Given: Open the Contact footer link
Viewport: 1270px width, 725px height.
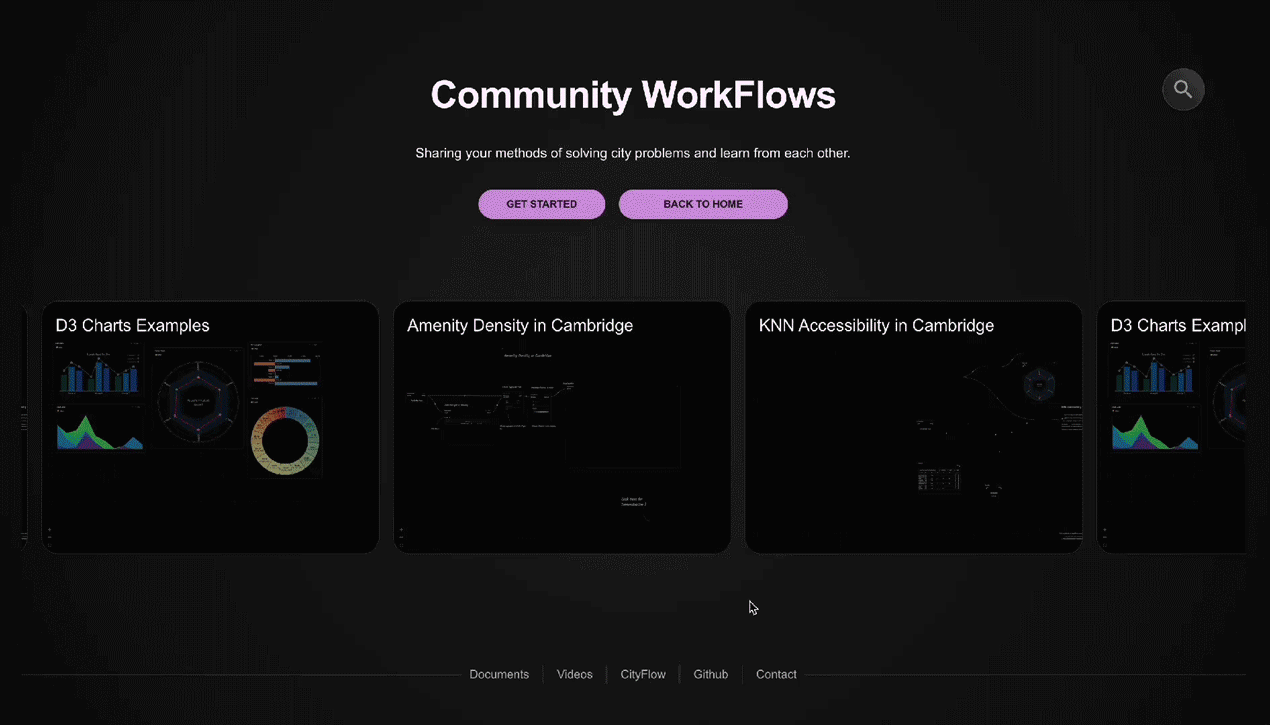Looking at the screenshot, I should (776, 675).
